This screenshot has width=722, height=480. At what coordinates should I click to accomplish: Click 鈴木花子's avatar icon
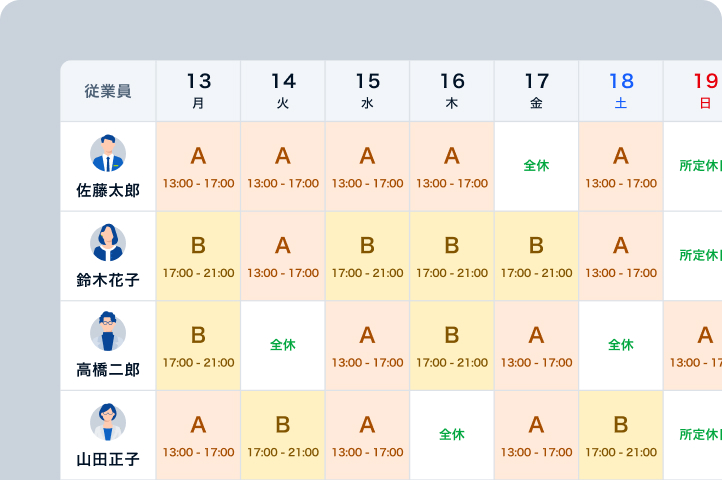click(x=108, y=243)
